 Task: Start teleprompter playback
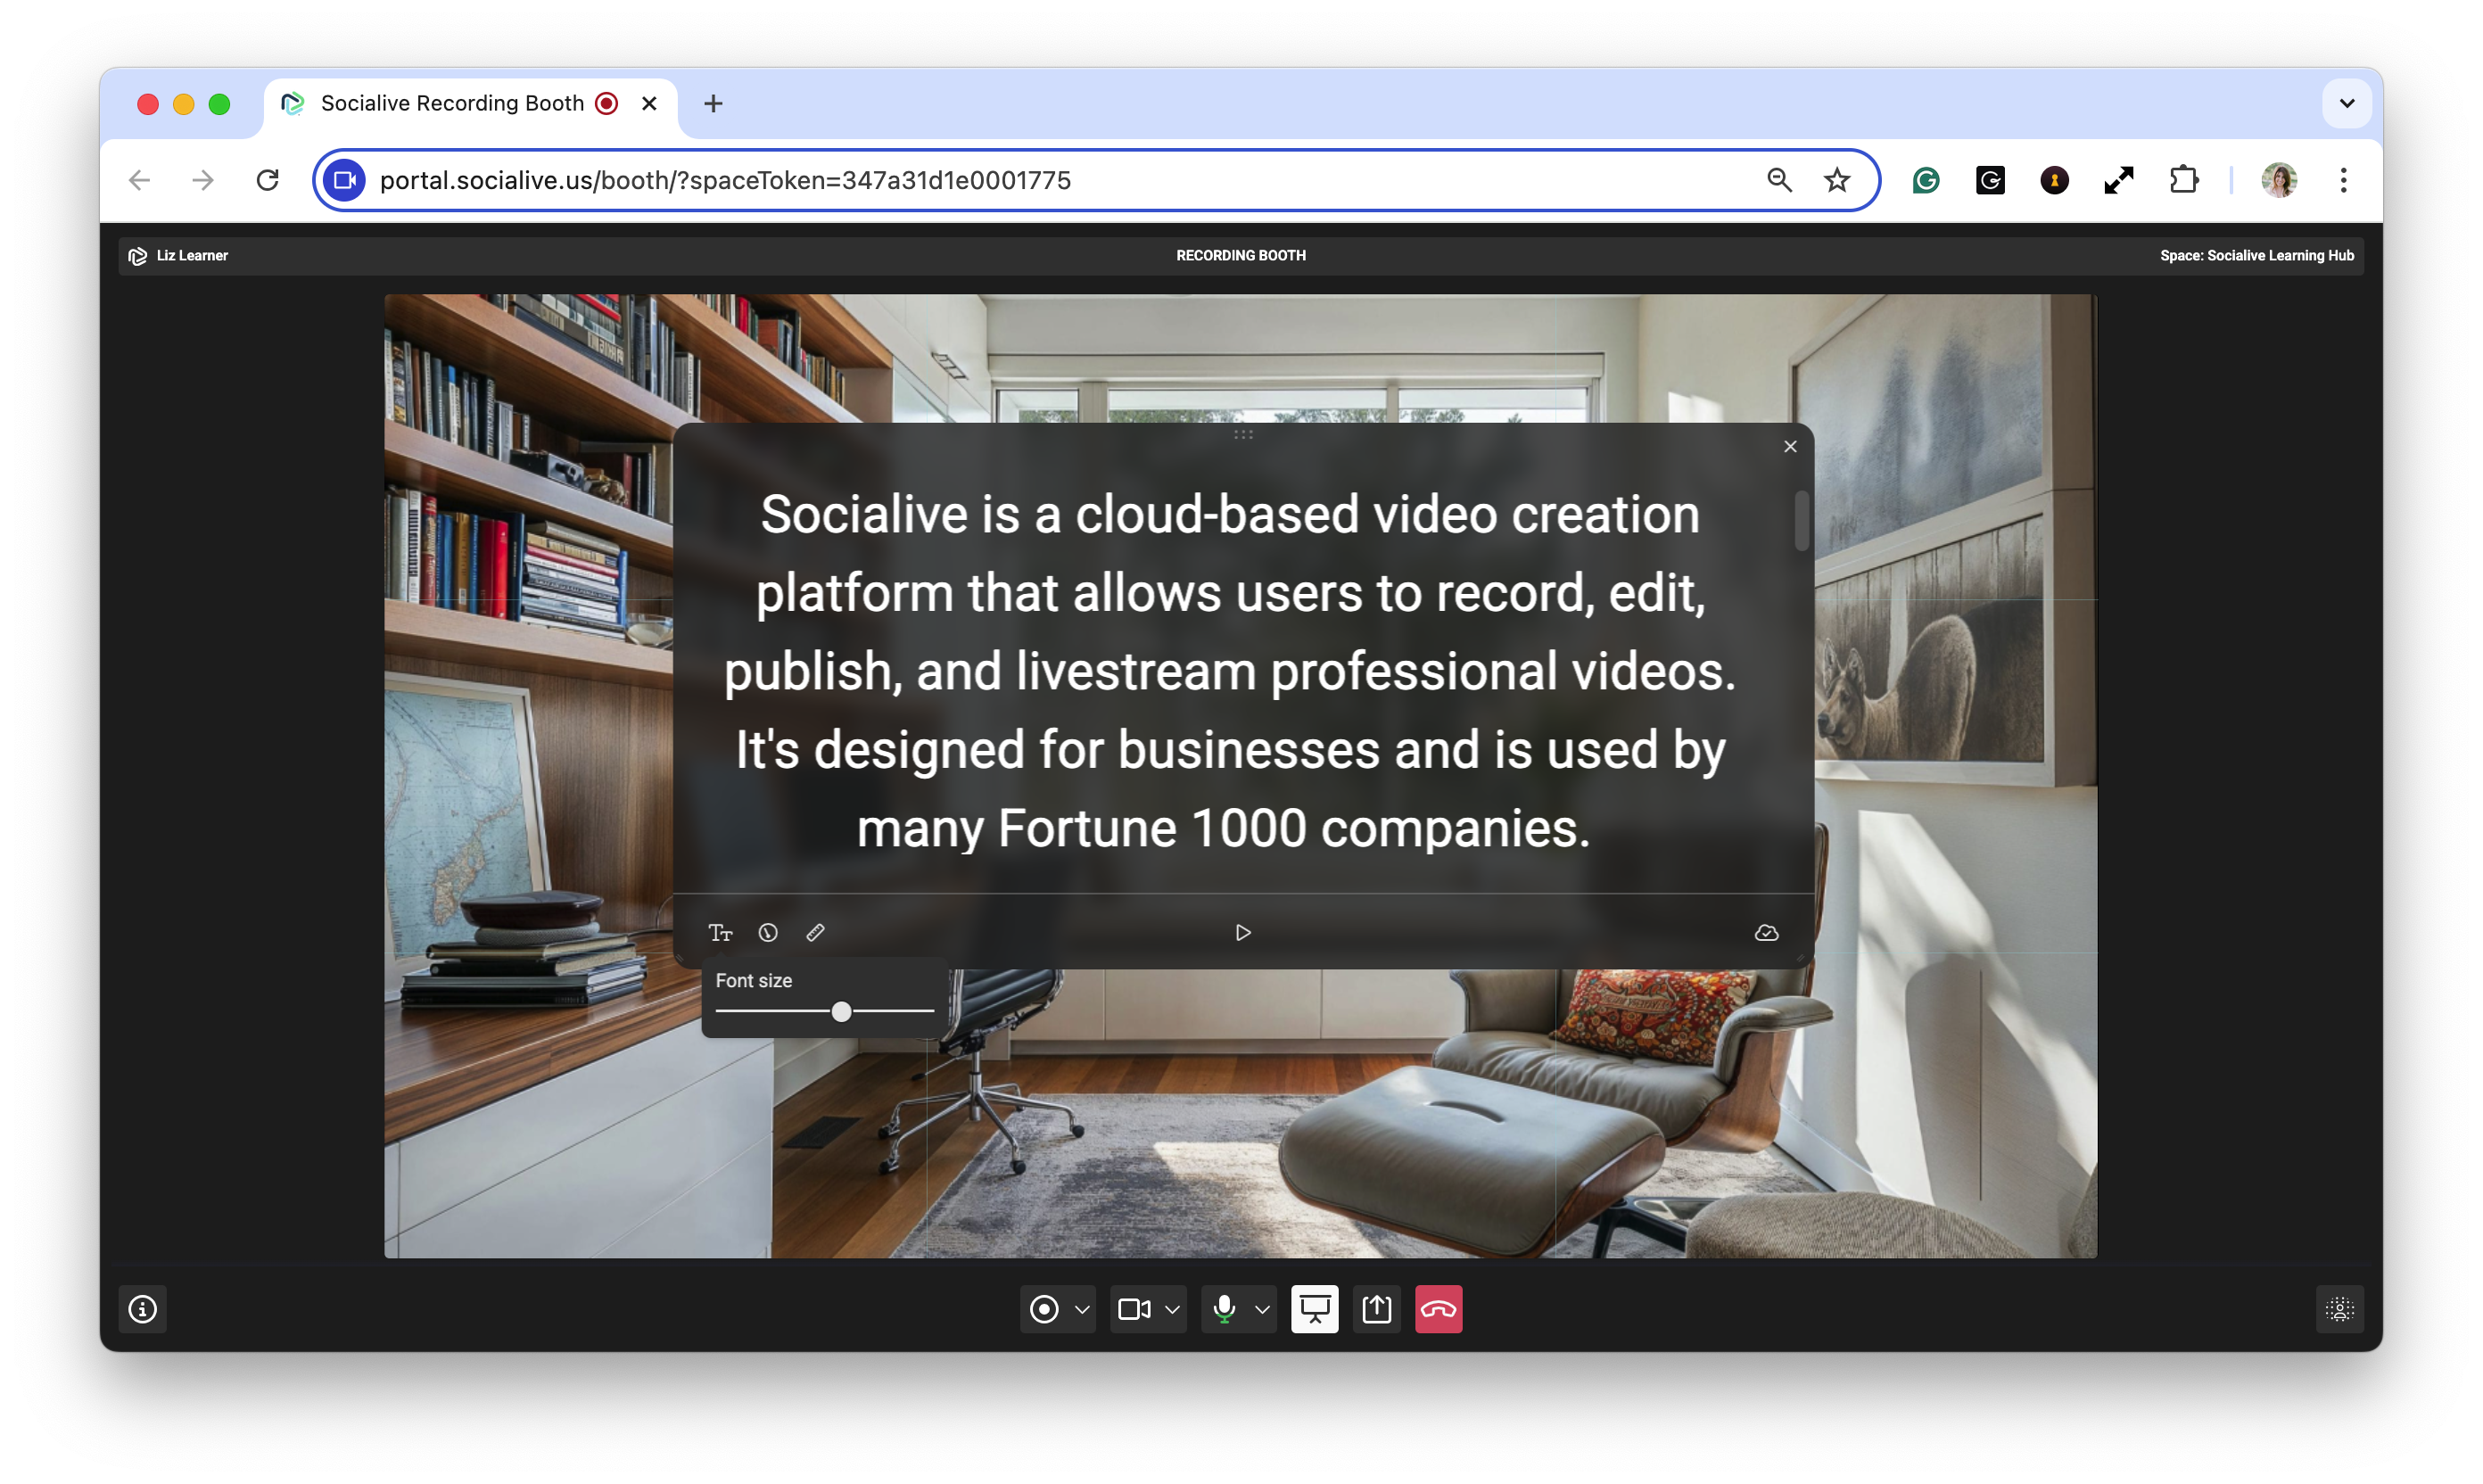coord(1243,933)
